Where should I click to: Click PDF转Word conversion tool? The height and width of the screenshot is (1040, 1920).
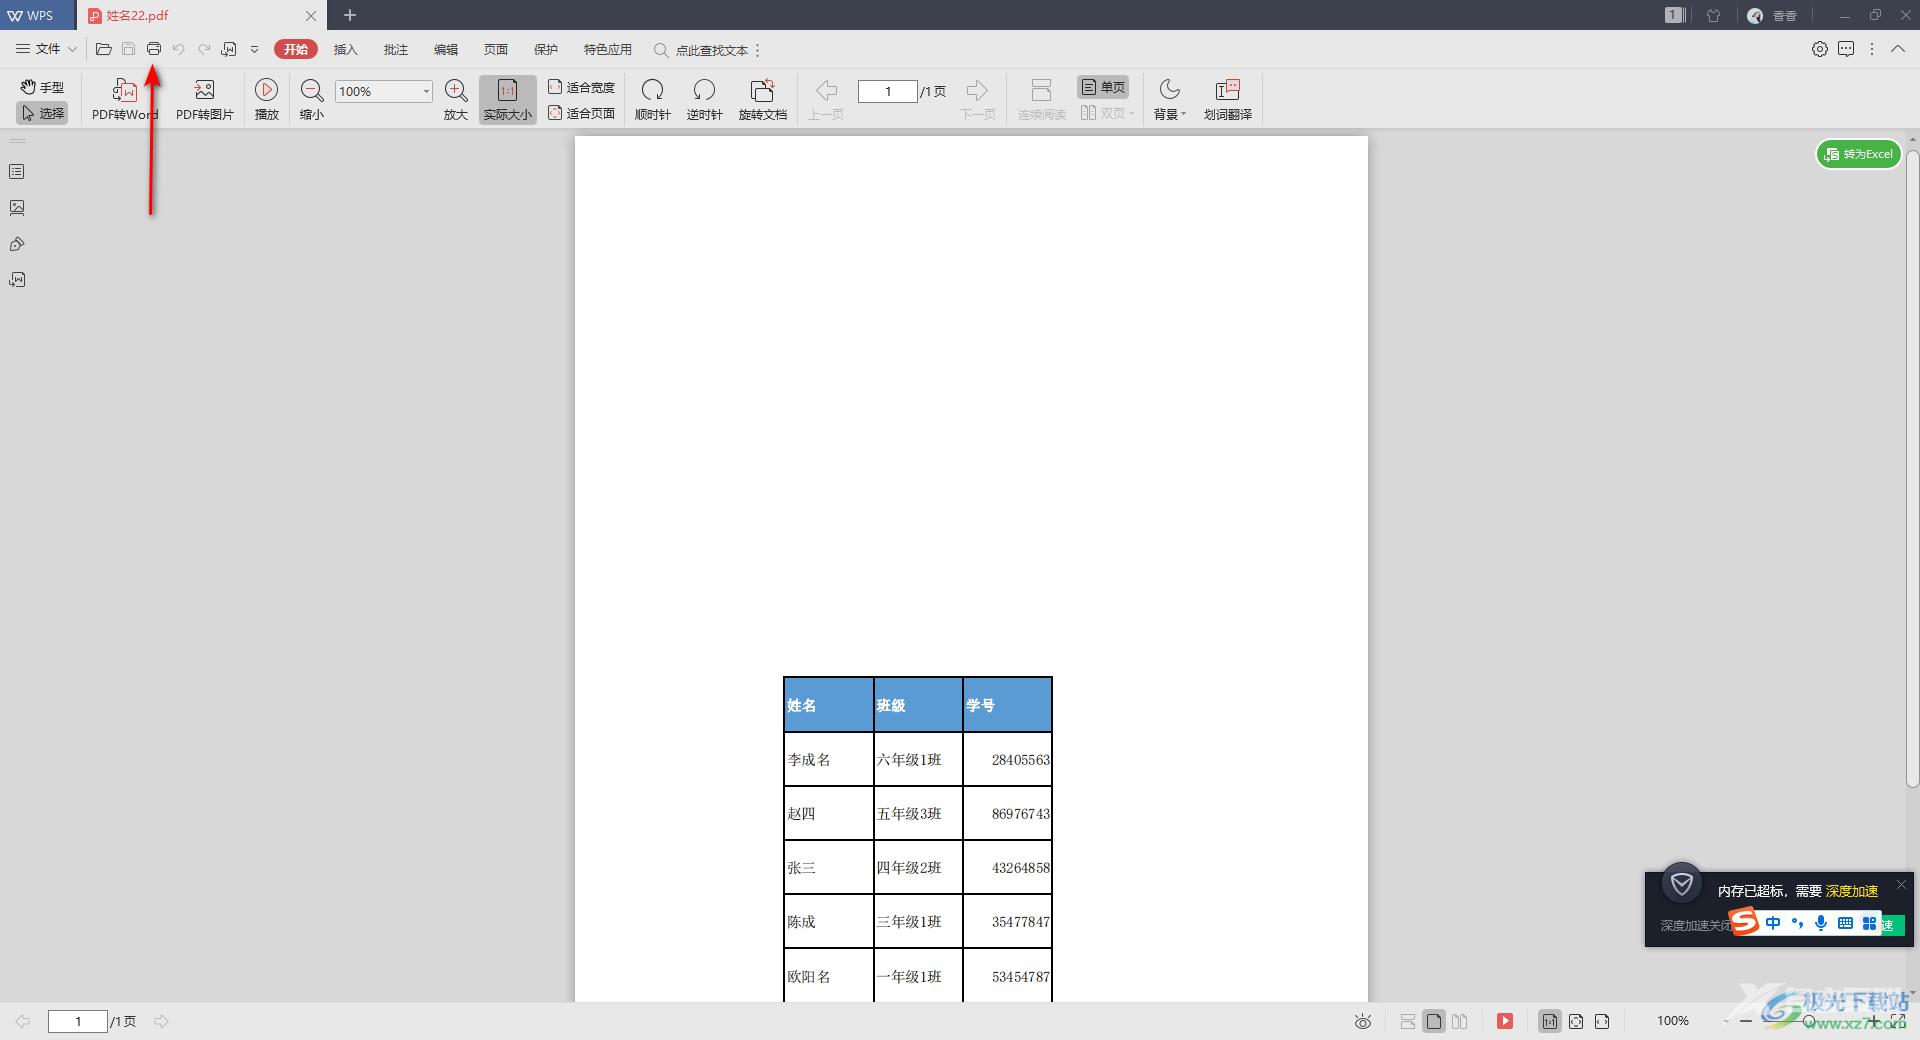125,100
